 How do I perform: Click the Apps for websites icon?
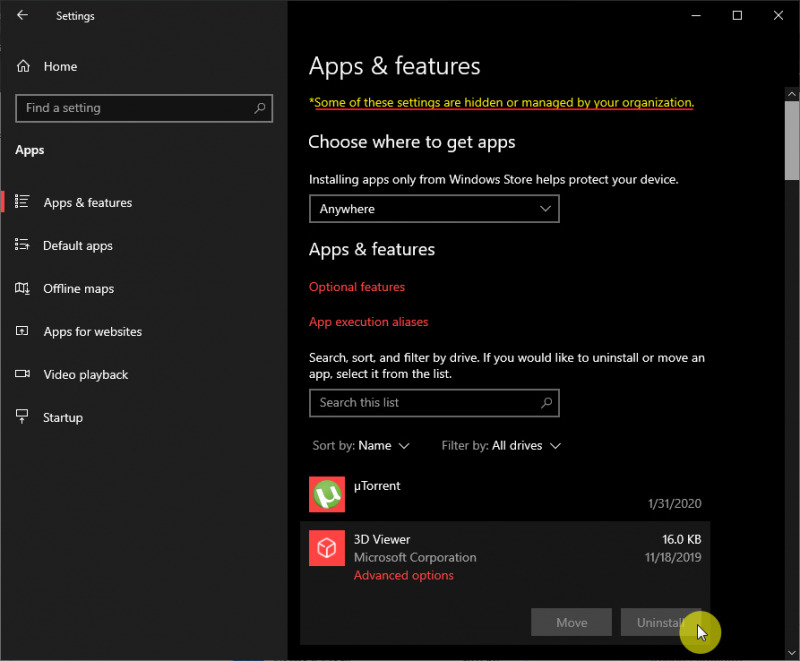(x=22, y=331)
